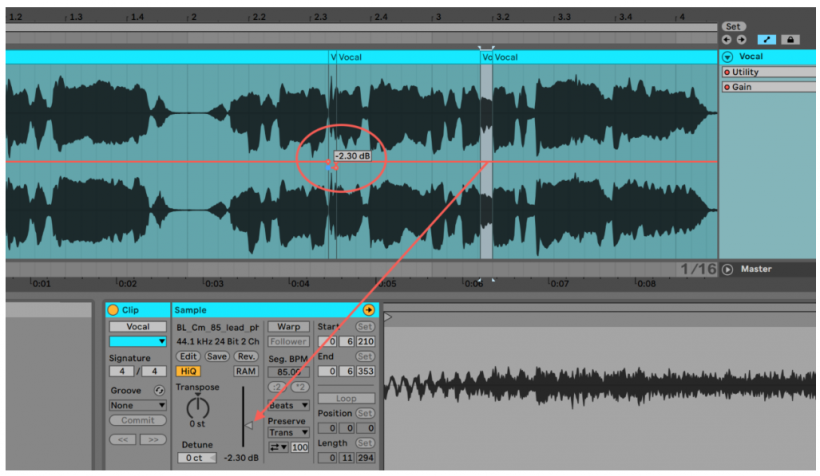Jump to next locator with right arrow

point(741,40)
